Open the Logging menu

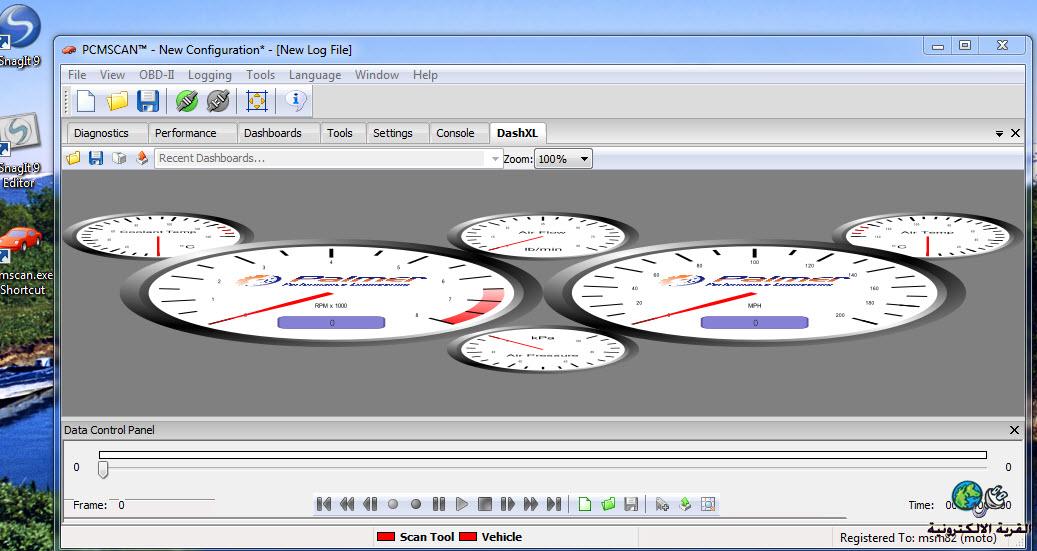(x=210, y=75)
